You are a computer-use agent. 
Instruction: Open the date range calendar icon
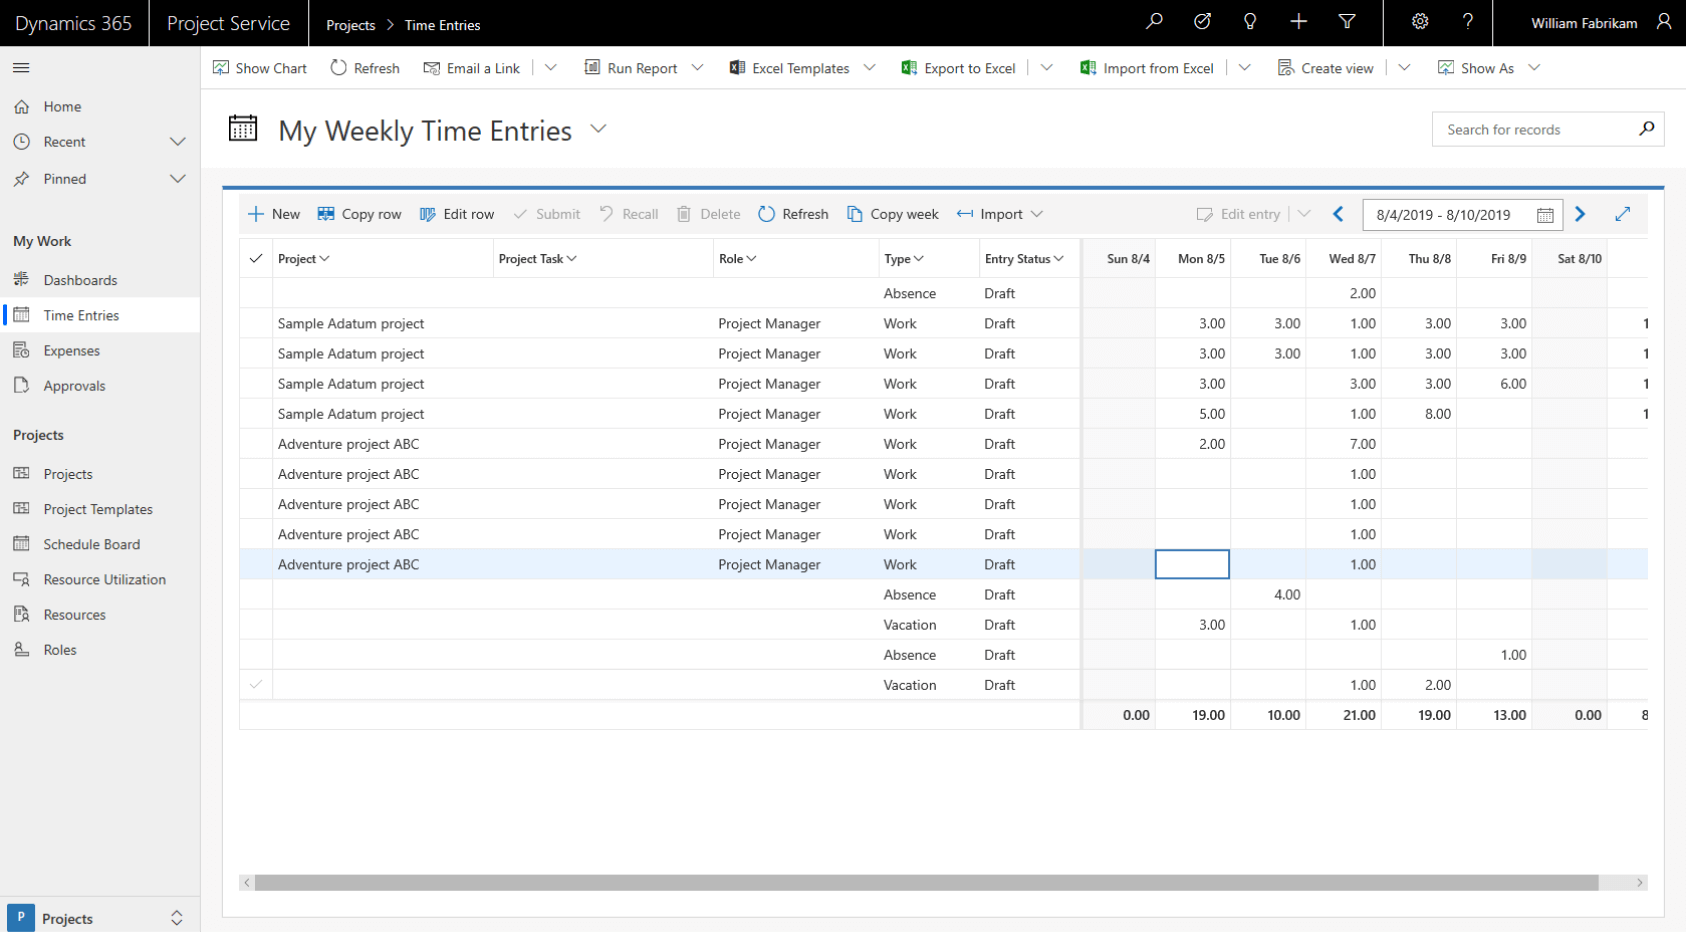coord(1545,215)
